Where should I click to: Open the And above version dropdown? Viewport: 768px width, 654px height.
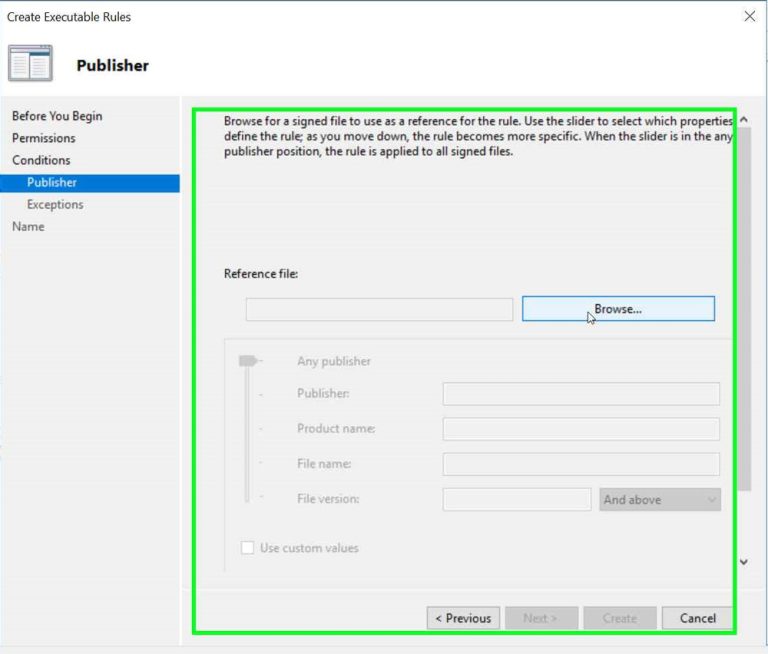[660, 499]
